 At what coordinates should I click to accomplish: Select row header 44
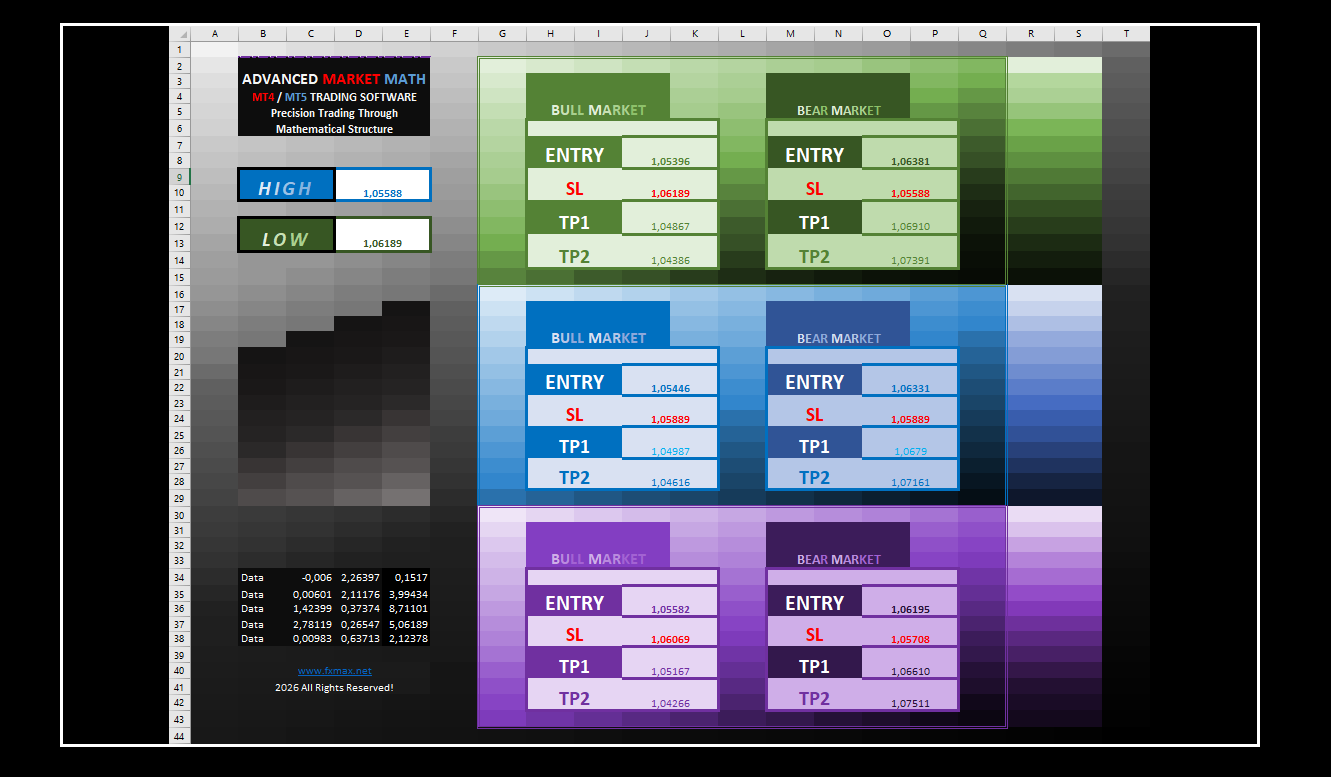(179, 737)
